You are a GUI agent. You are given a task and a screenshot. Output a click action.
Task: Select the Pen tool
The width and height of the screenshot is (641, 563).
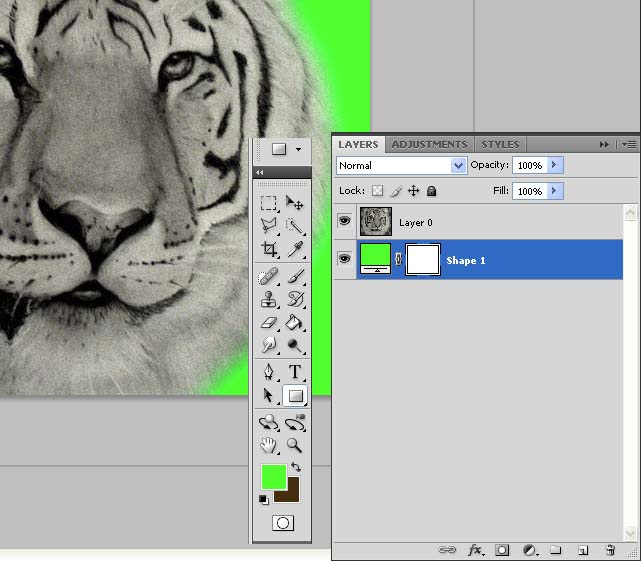tap(269, 372)
